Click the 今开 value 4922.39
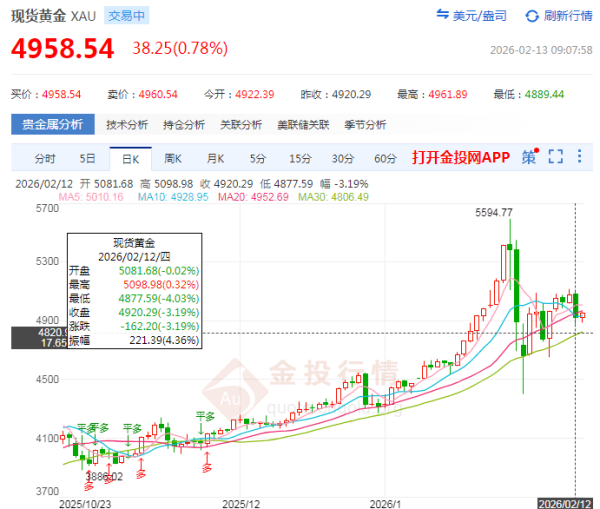600x509 pixels. pyautogui.click(x=254, y=94)
